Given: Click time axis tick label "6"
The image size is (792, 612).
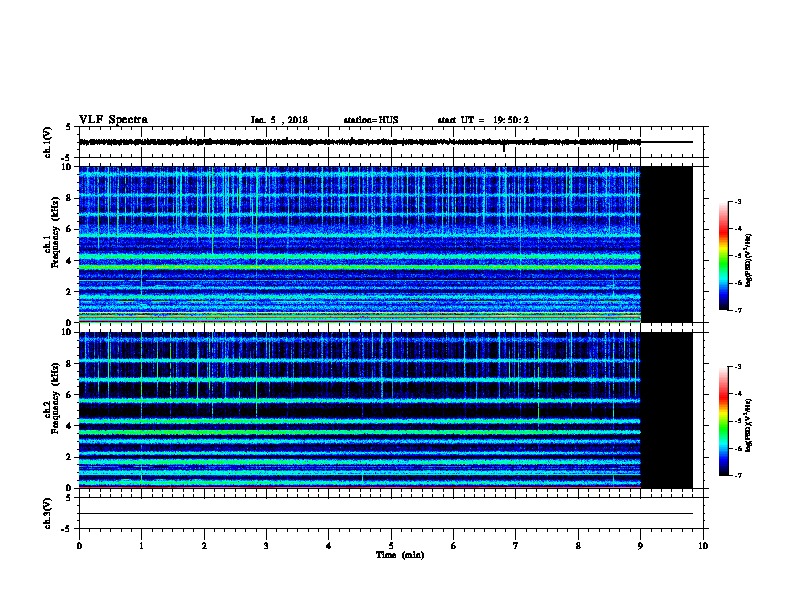Looking at the screenshot, I should pyautogui.click(x=453, y=545).
